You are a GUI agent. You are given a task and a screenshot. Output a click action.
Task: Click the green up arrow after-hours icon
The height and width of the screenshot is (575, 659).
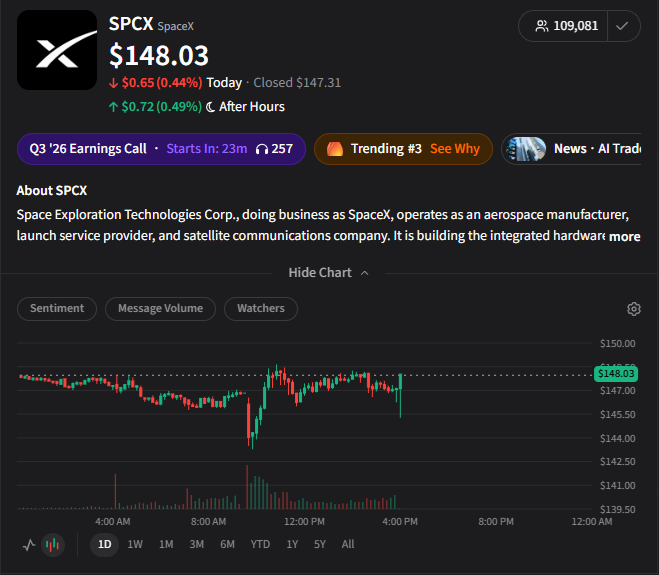tap(113, 107)
